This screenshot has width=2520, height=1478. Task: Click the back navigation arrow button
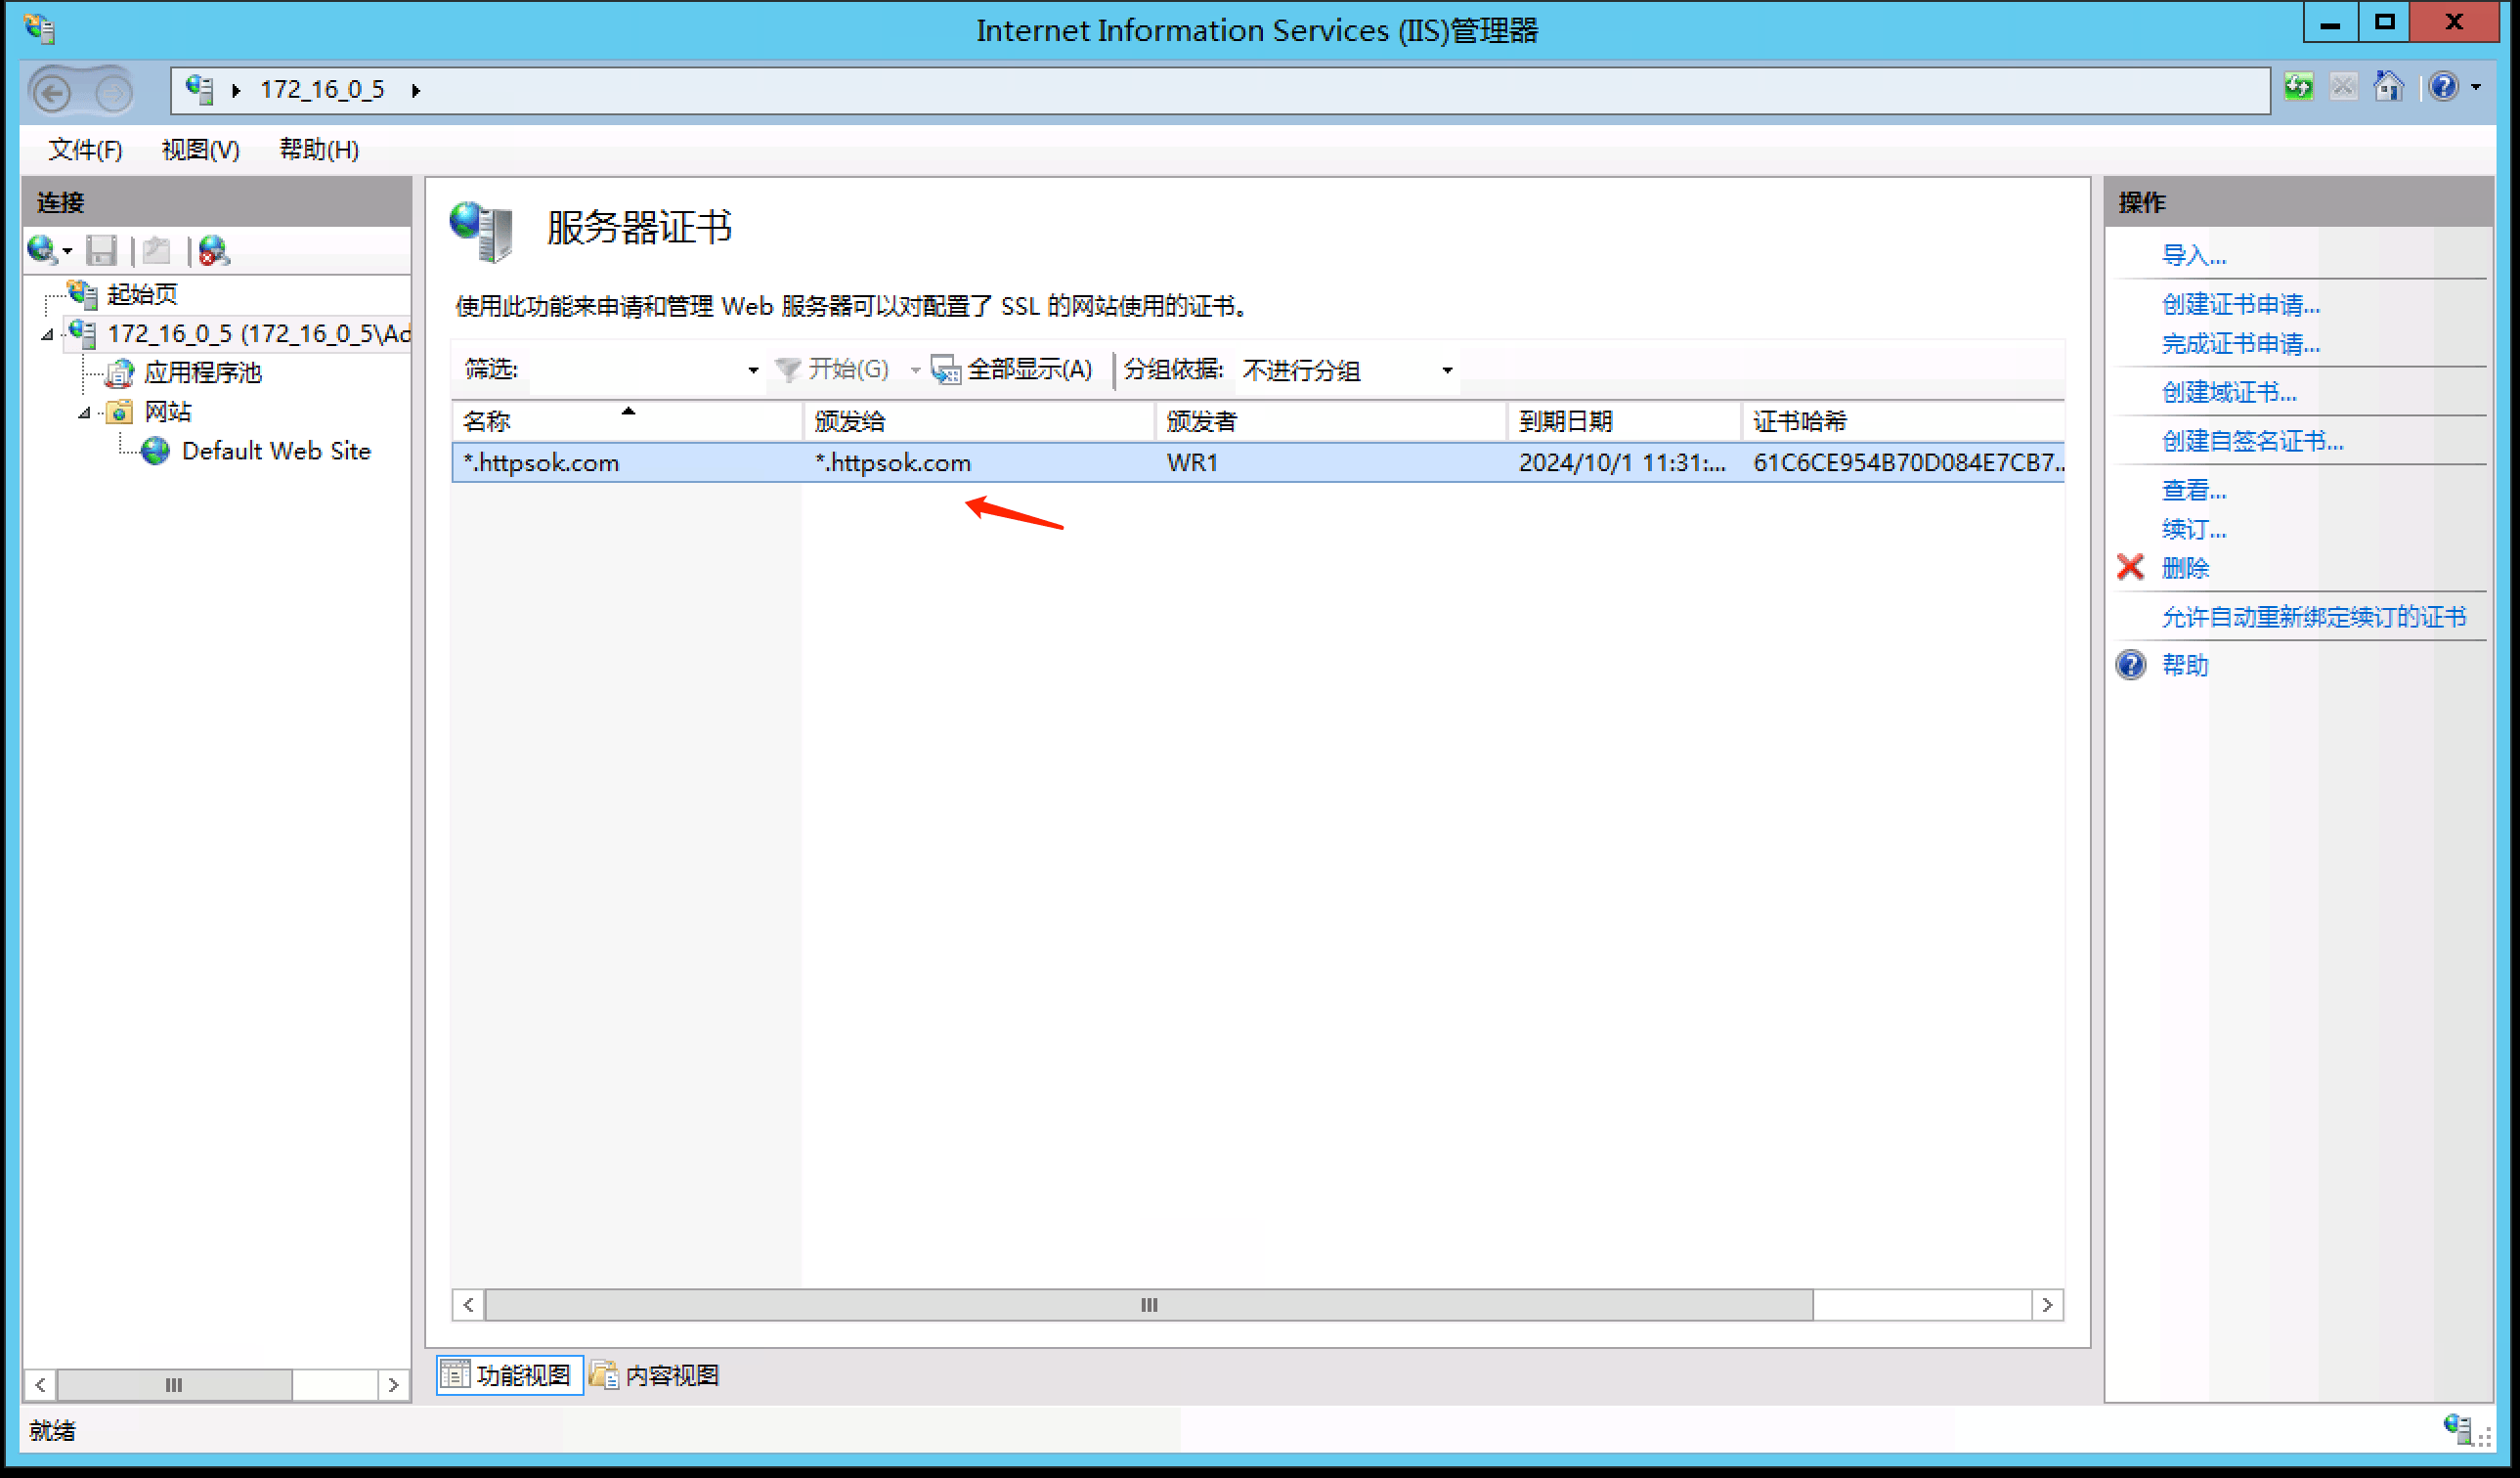coord(52,92)
